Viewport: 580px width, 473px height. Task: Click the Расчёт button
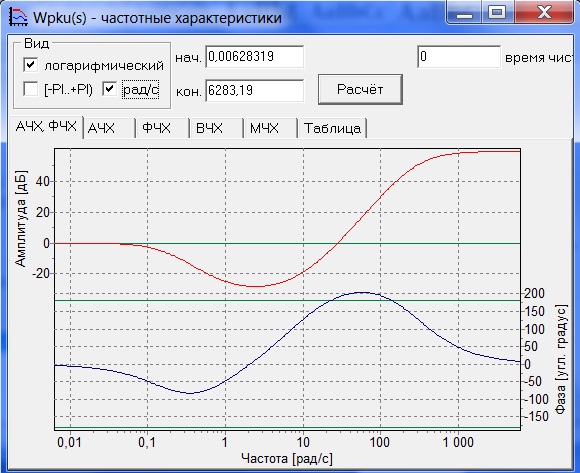(360, 89)
